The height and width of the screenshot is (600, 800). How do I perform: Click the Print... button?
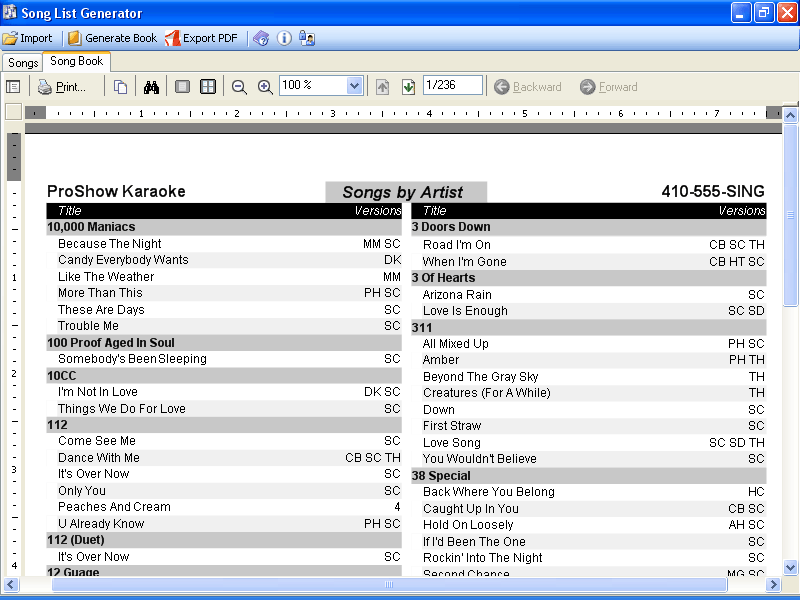point(62,87)
